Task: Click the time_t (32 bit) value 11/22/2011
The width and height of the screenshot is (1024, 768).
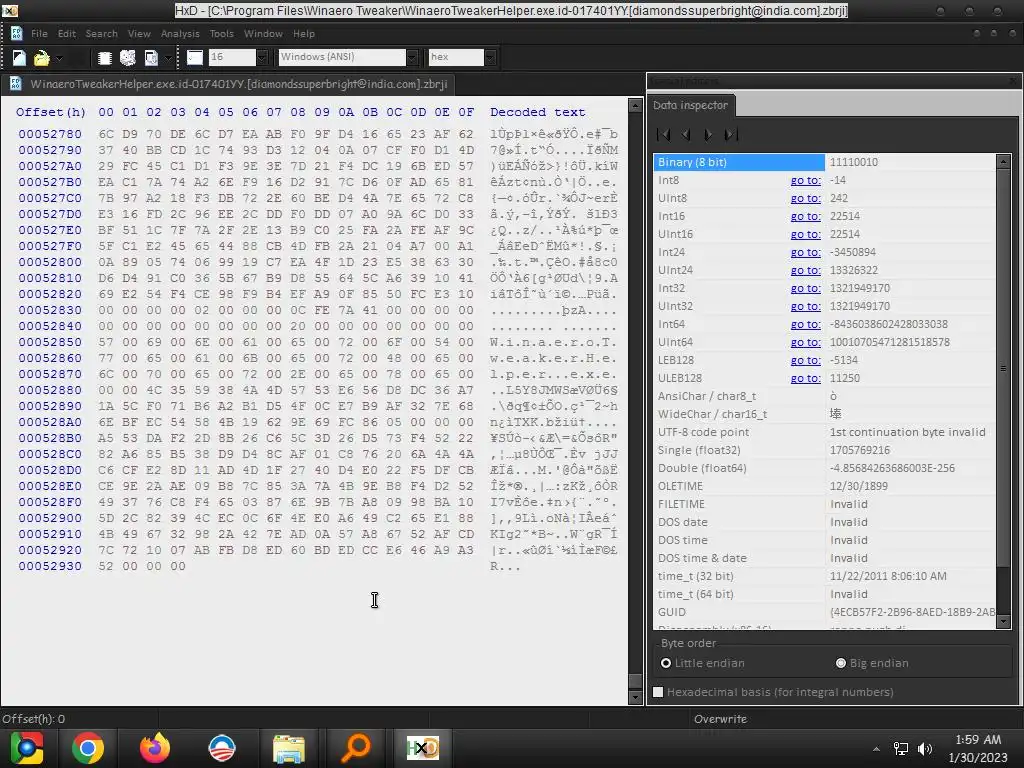Action: (888, 576)
